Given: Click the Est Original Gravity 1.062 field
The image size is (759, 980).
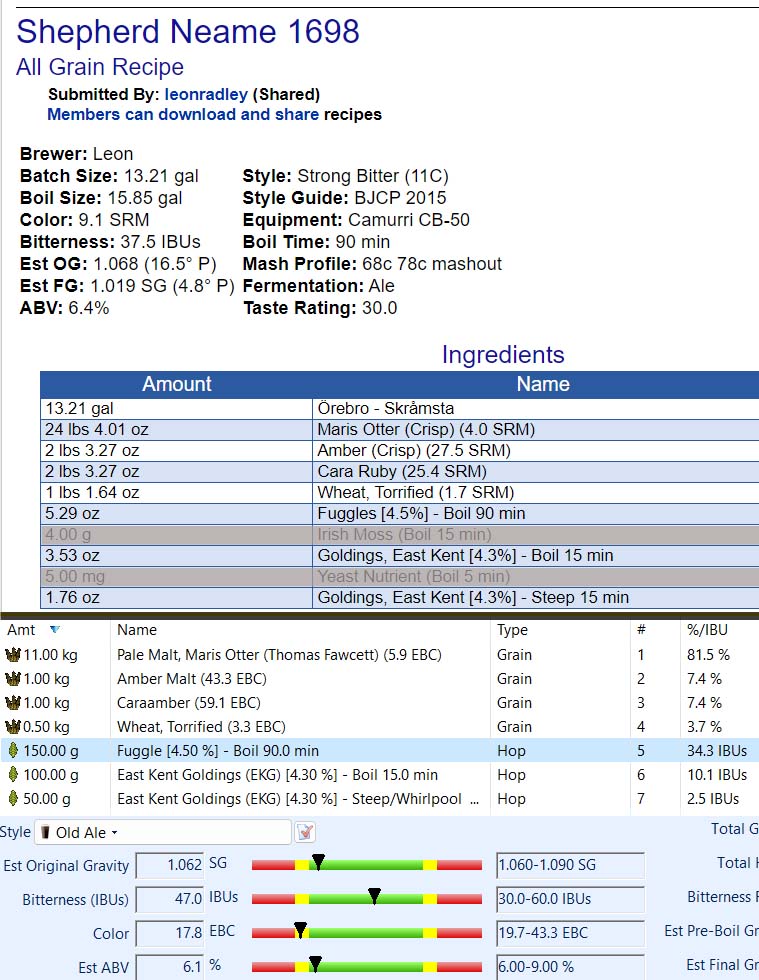Looking at the screenshot, I should (169, 865).
